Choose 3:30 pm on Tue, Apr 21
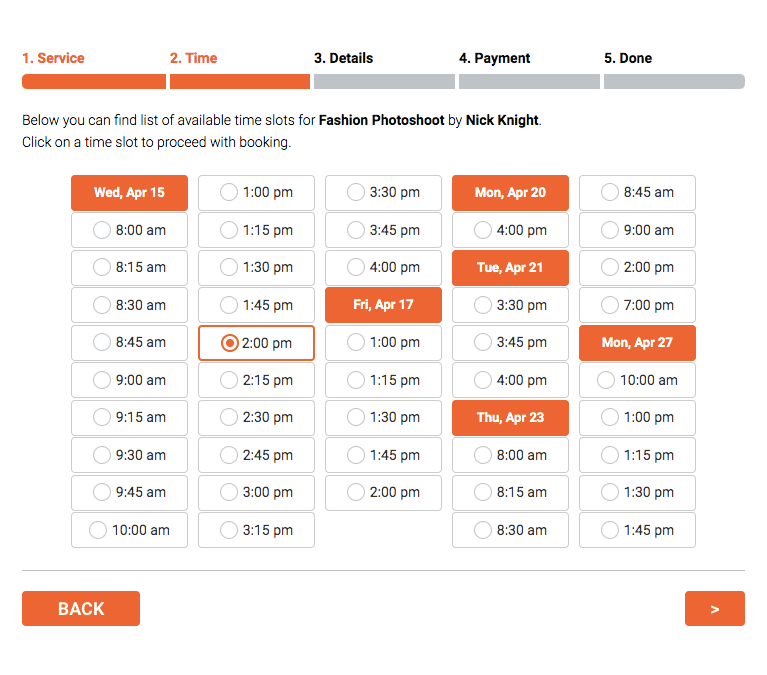The image size is (767, 675). (x=510, y=305)
